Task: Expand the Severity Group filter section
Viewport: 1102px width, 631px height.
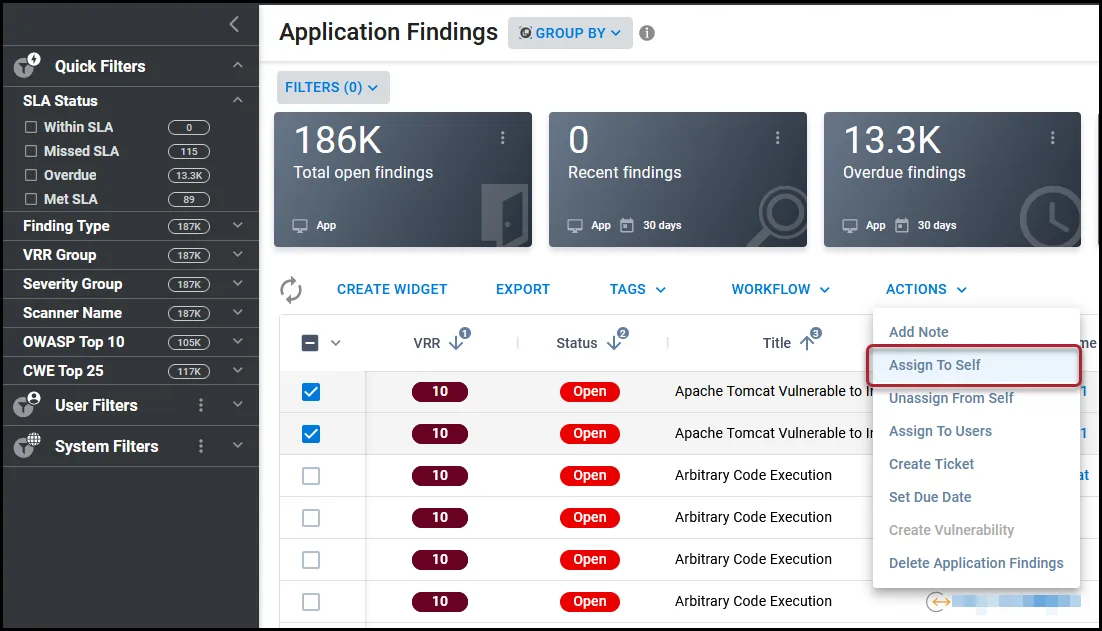Action: tap(238, 283)
